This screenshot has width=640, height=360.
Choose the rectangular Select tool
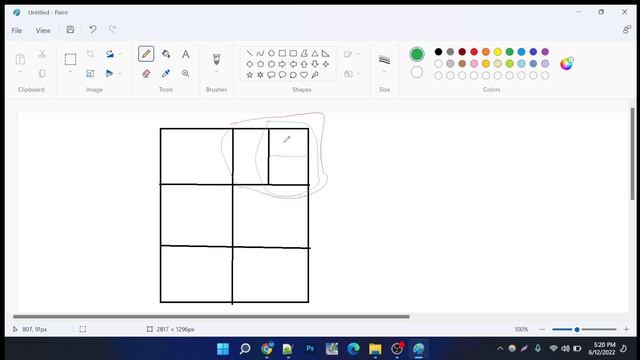click(x=70, y=59)
